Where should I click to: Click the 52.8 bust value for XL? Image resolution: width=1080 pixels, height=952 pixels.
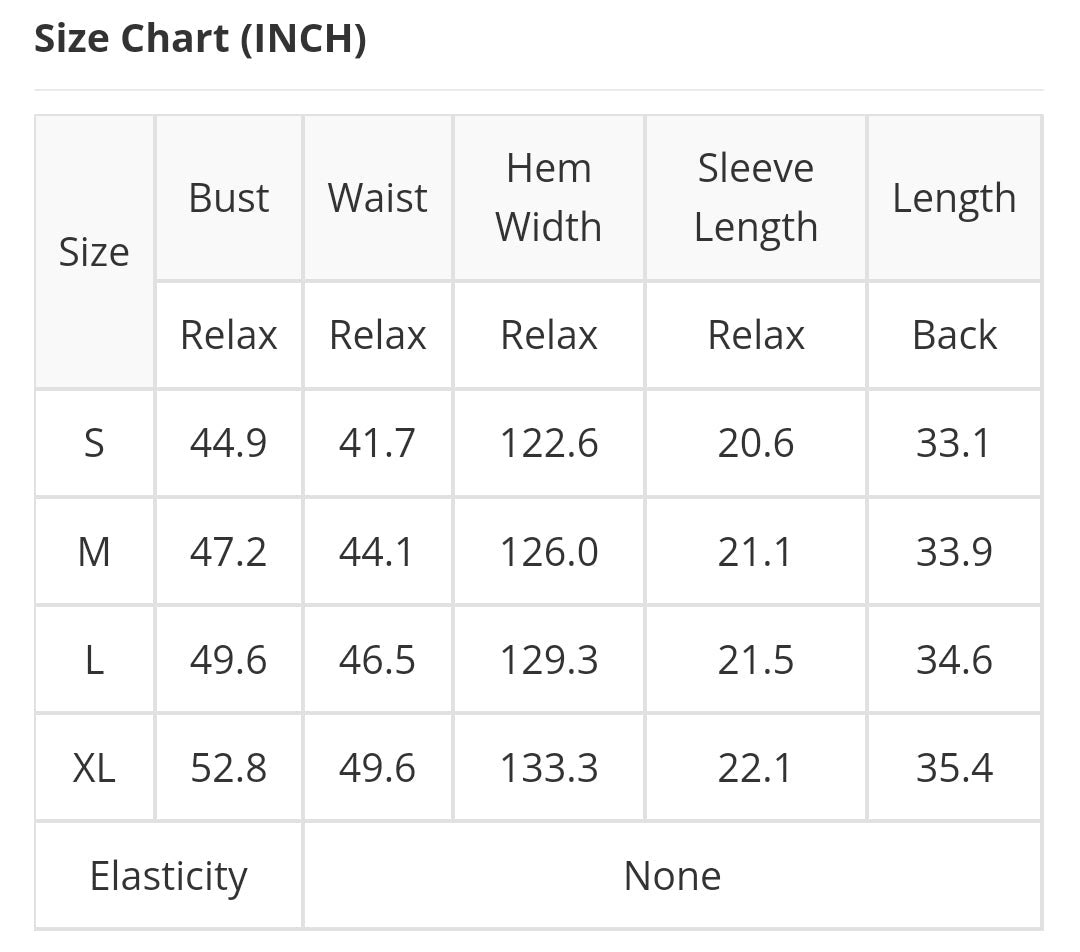(229, 768)
